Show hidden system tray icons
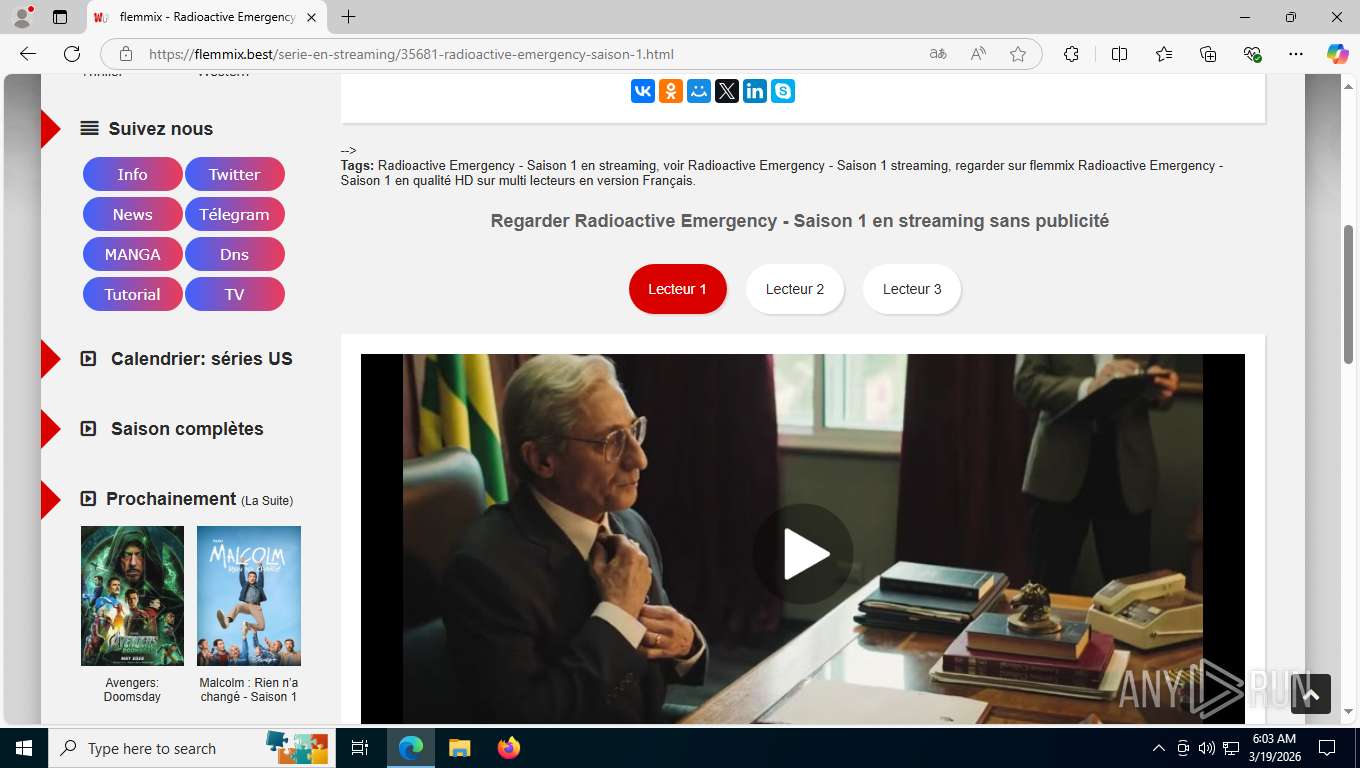This screenshot has width=1360, height=768. coord(1159,748)
